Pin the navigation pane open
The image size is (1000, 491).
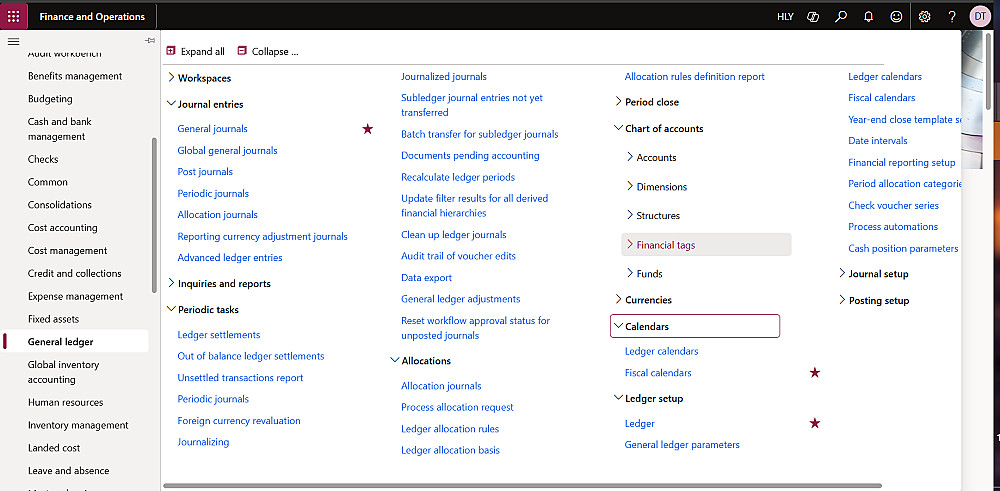(x=150, y=40)
